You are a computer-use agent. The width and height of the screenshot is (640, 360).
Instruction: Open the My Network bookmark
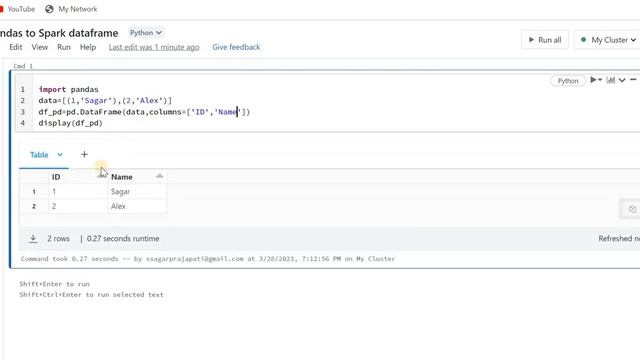(x=71, y=9)
